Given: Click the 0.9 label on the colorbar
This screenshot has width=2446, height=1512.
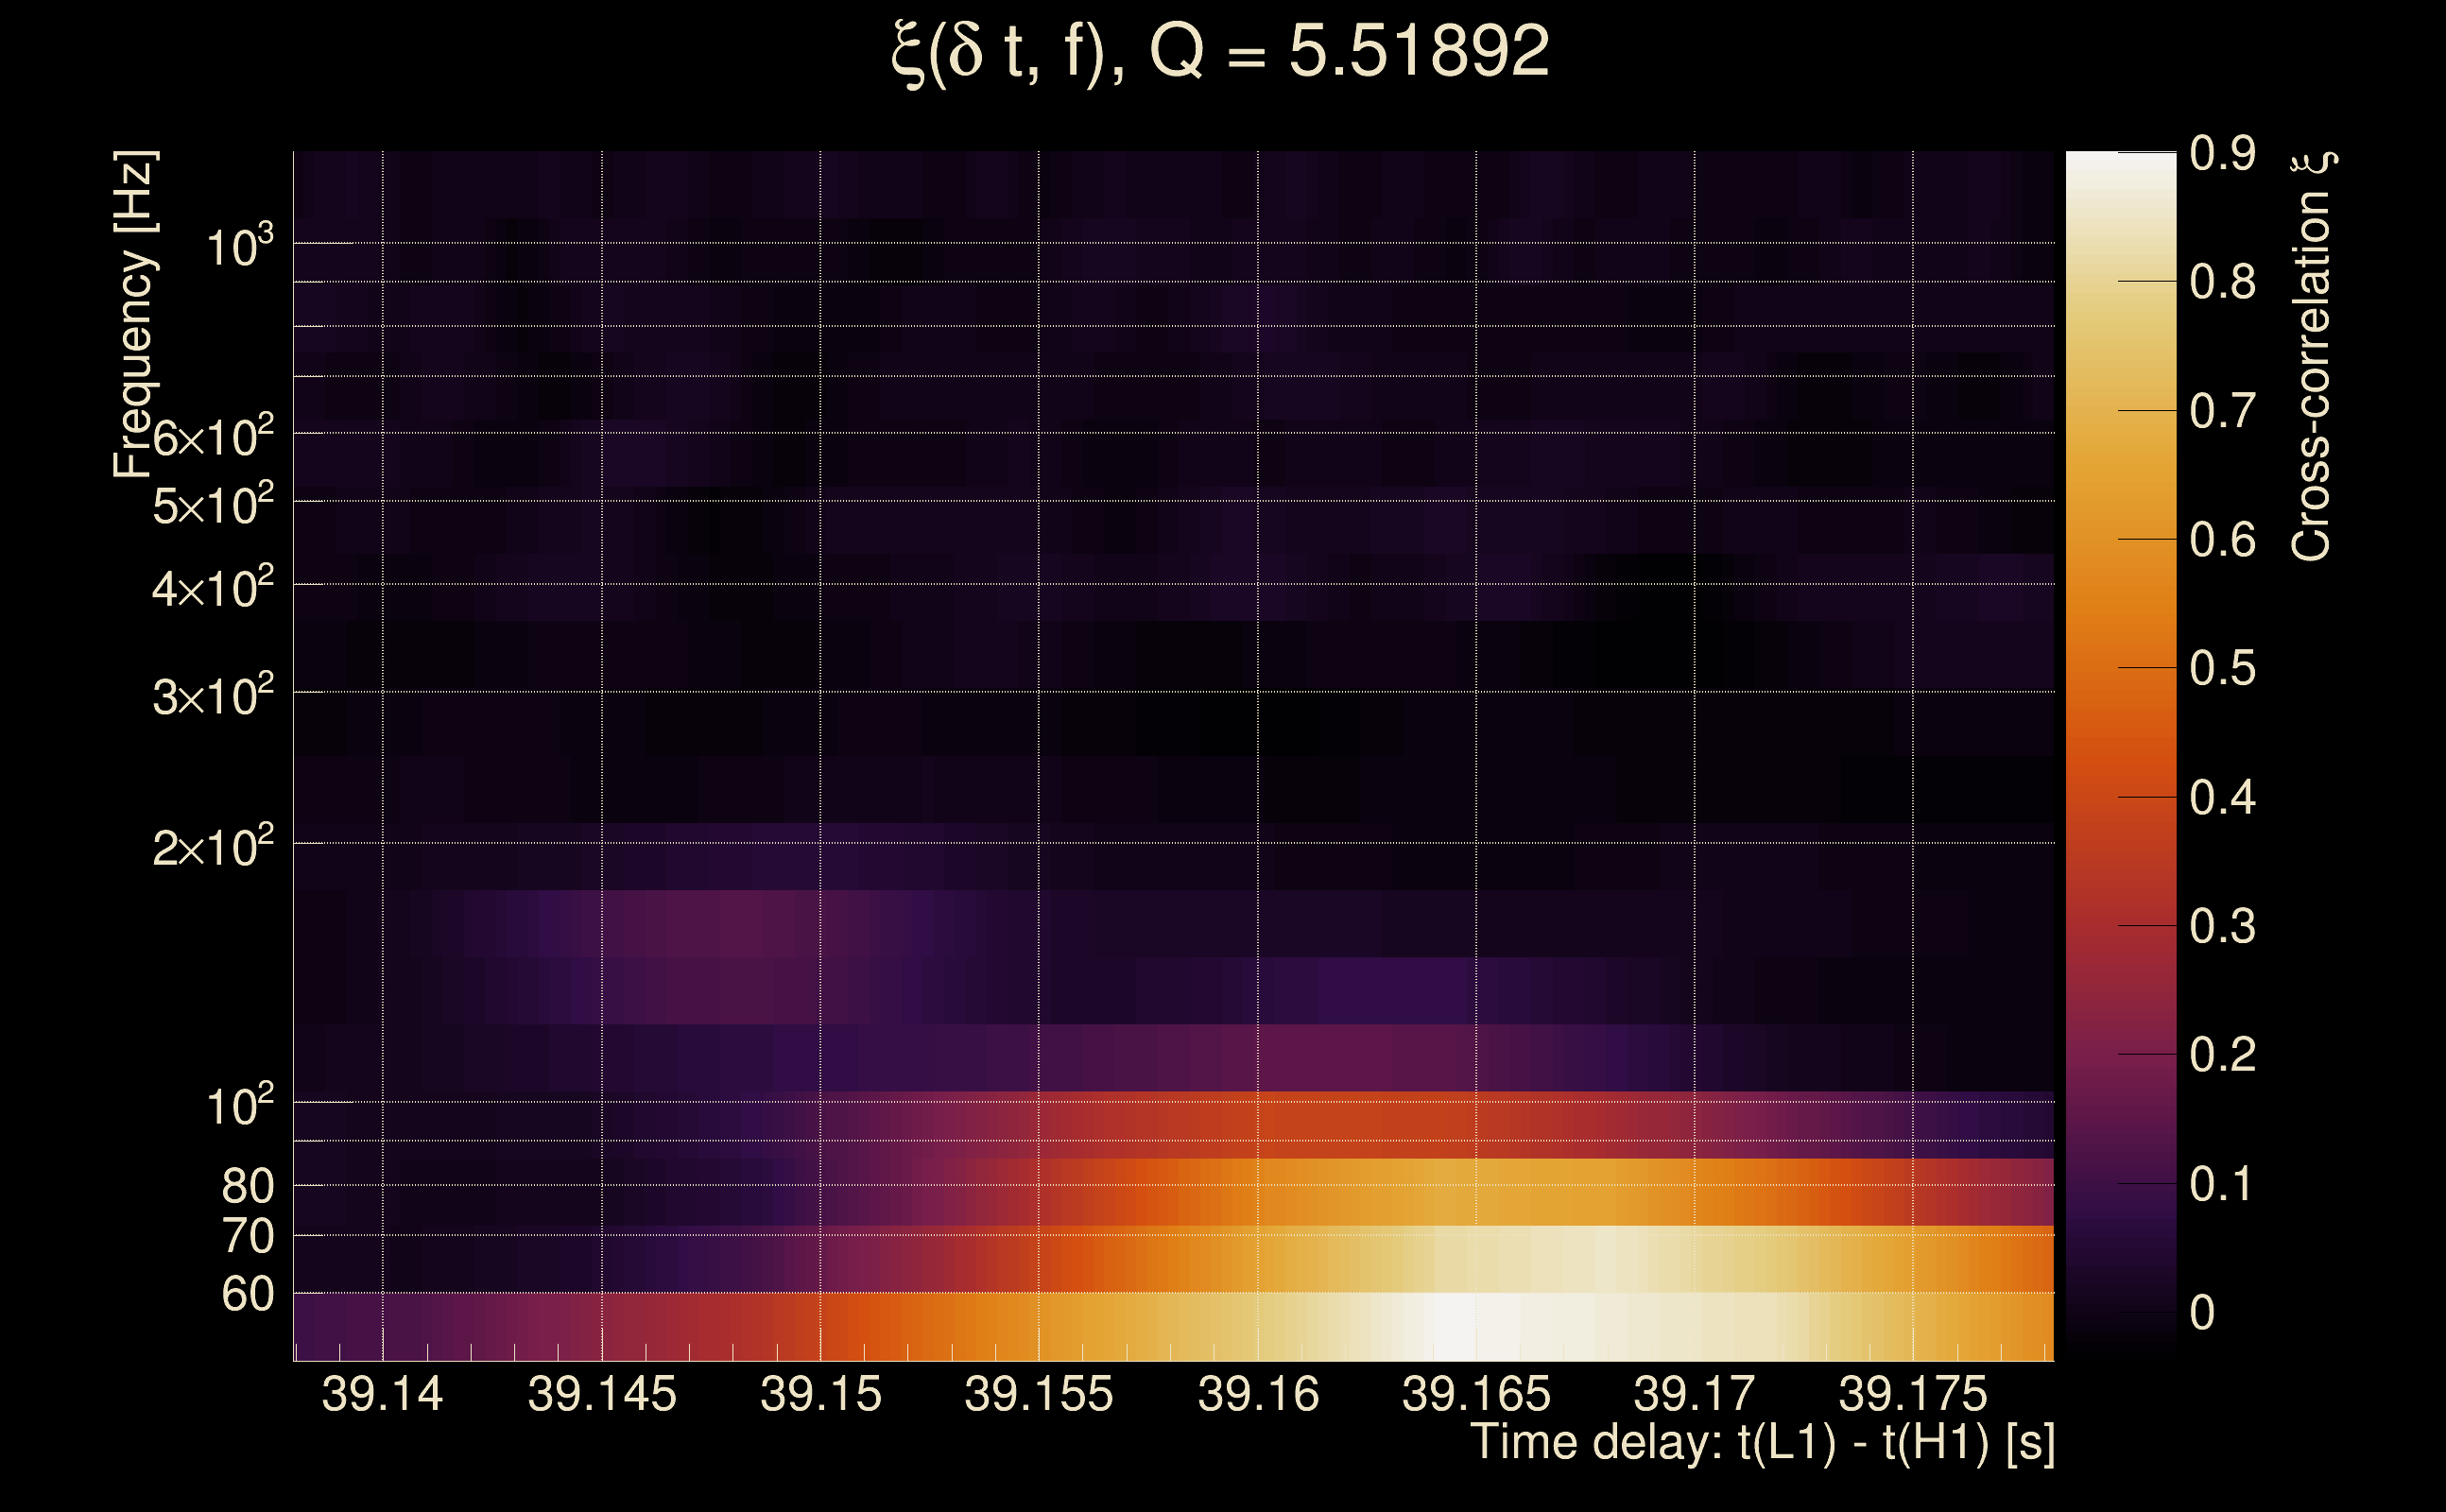Looking at the screenshot, I should click(2222, 154).
